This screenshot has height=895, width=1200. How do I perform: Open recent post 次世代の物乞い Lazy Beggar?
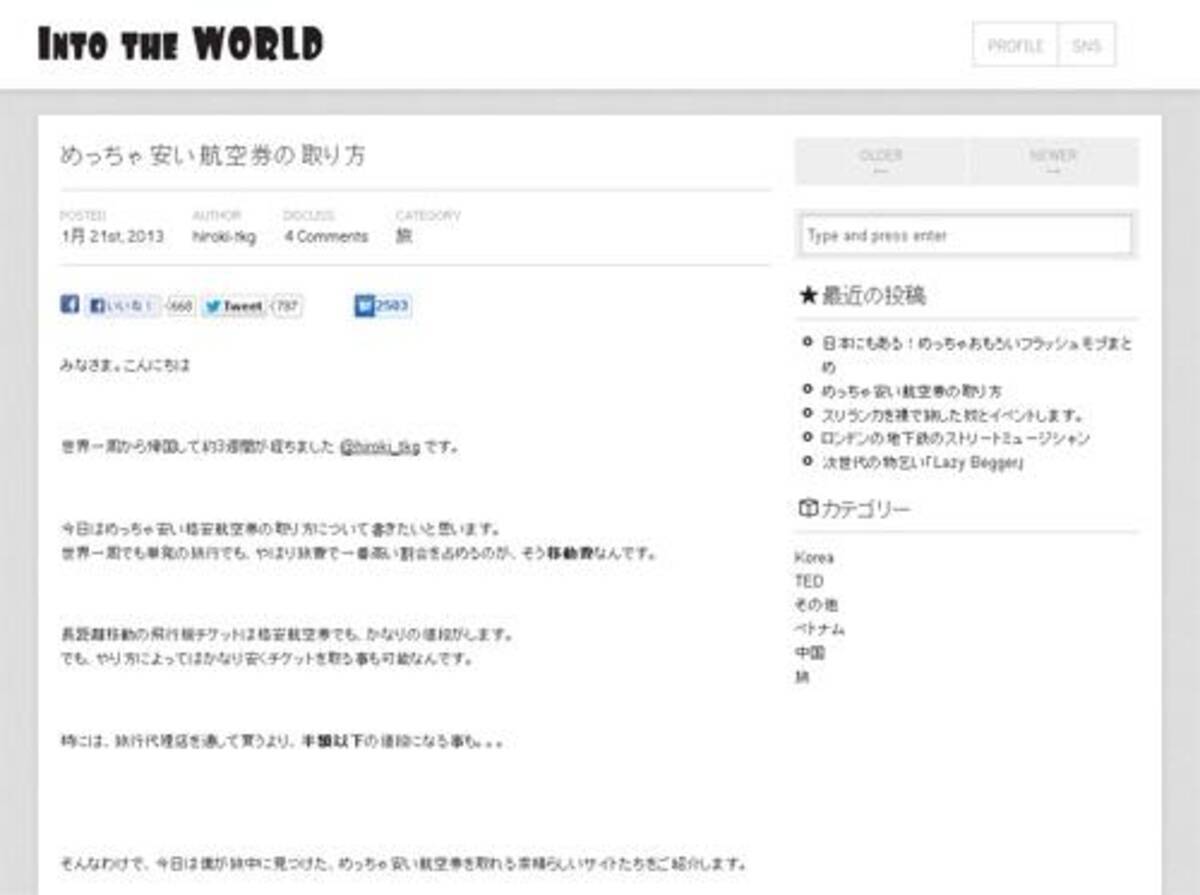click(922, 462)
